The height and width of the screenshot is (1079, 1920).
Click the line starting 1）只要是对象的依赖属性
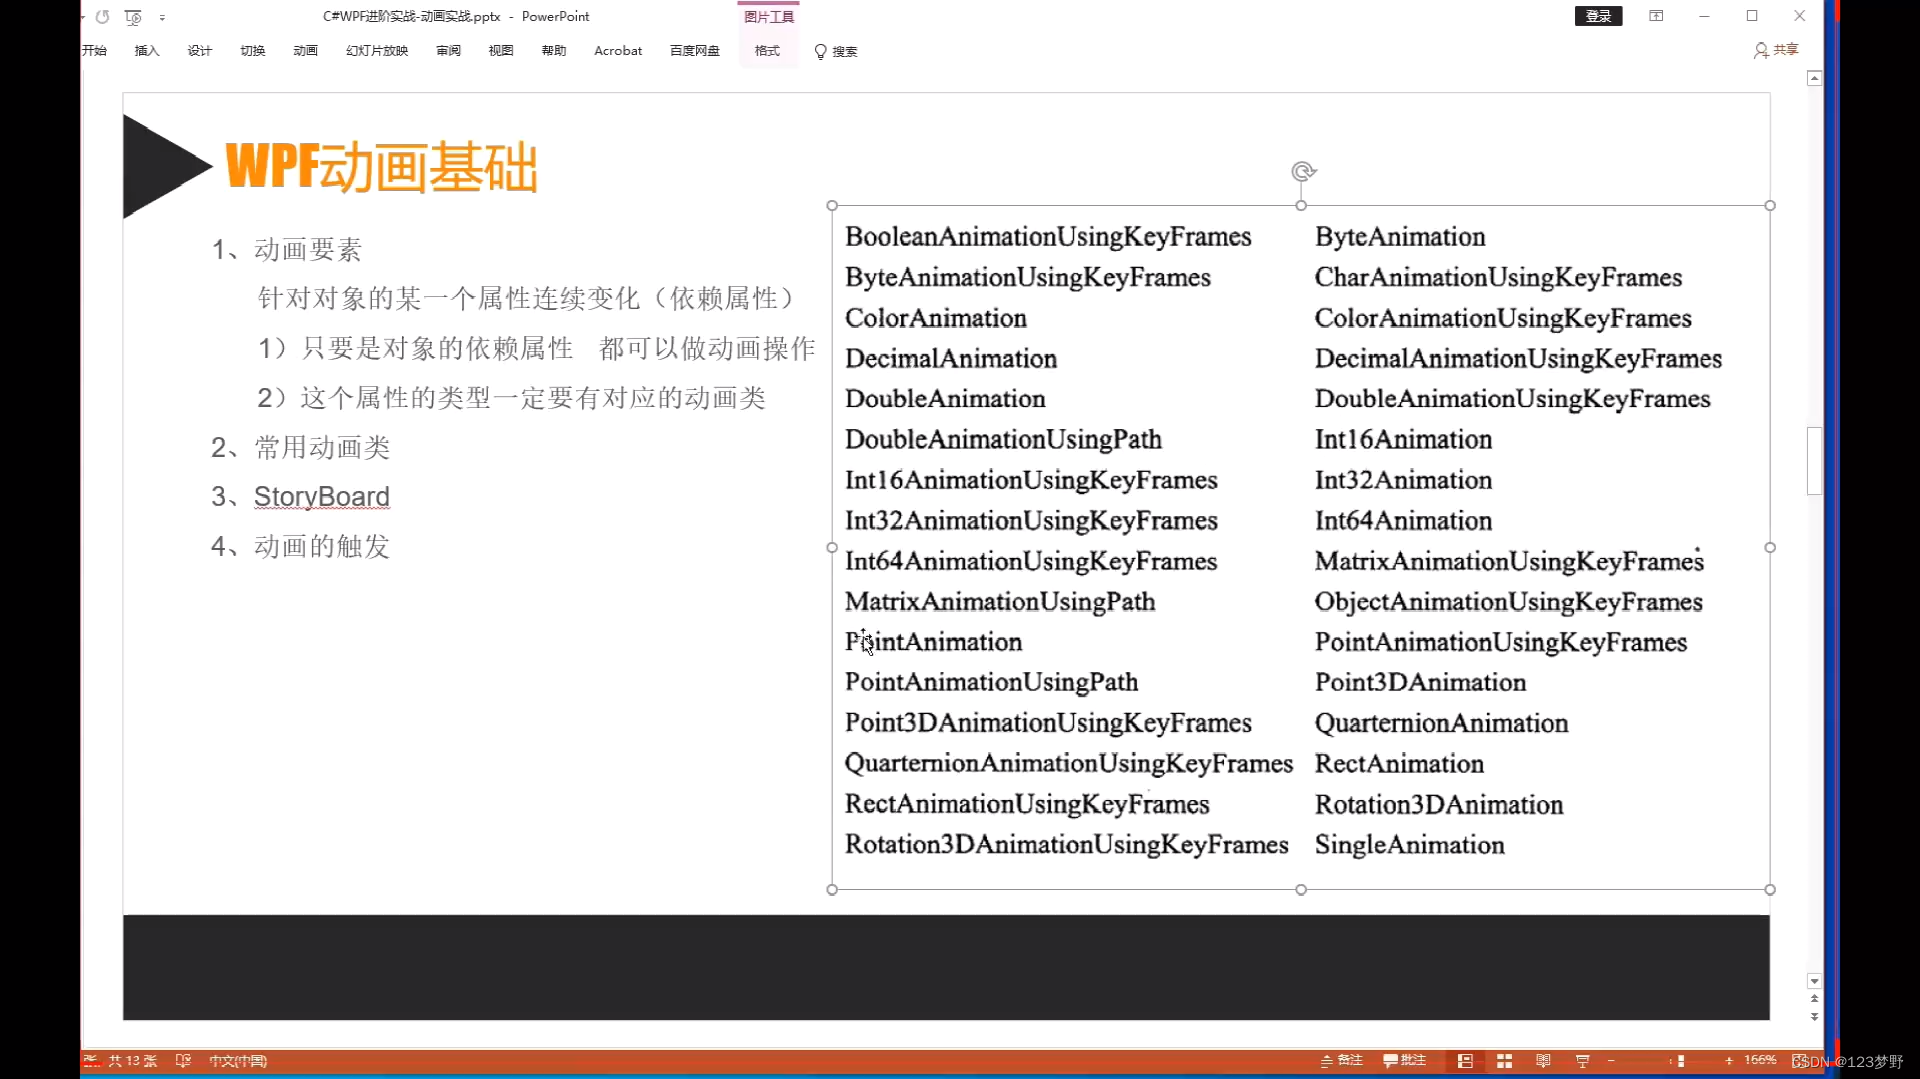537,348
